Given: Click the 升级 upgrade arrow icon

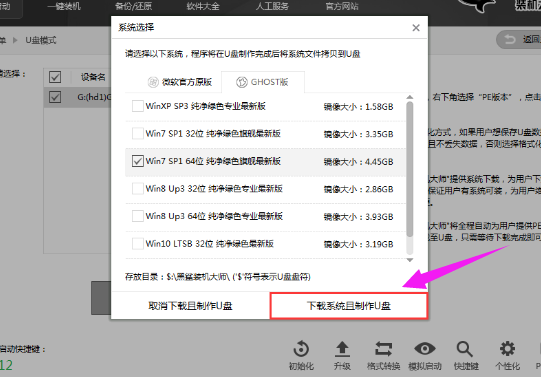Looking at the screenshot, I should pyautogui.click(x=342, y=349).
